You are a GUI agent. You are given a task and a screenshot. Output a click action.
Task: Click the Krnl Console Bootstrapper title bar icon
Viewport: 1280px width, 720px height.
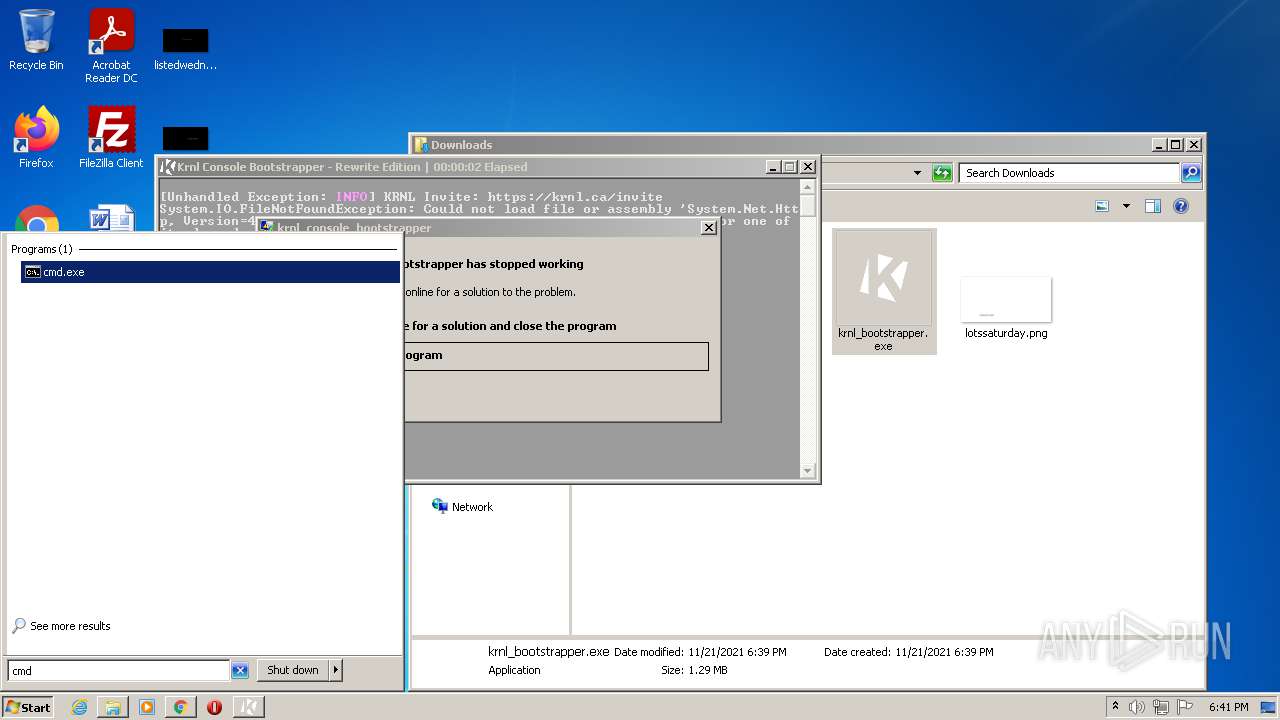point(168,167)
